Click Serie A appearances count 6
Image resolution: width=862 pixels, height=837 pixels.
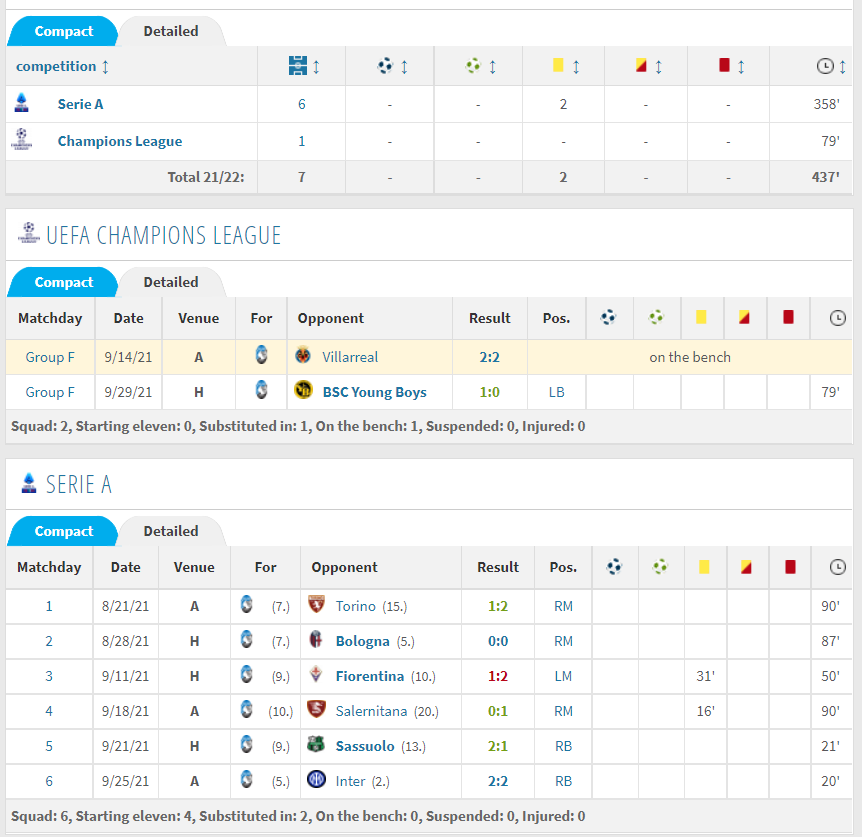pyautogui.click(x=301, y=104)
